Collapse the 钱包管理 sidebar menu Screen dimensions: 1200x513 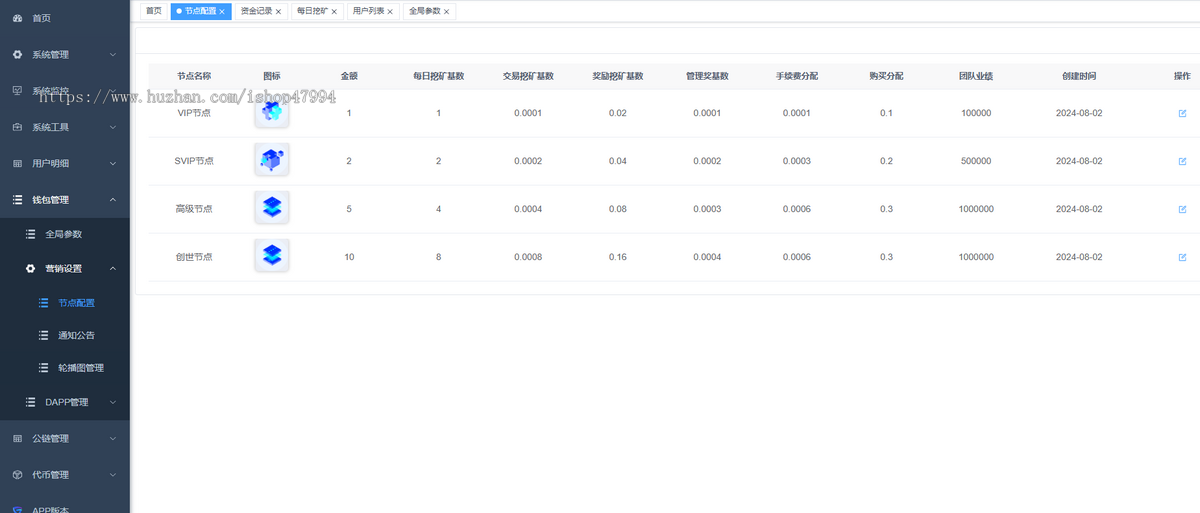point(65,199)
